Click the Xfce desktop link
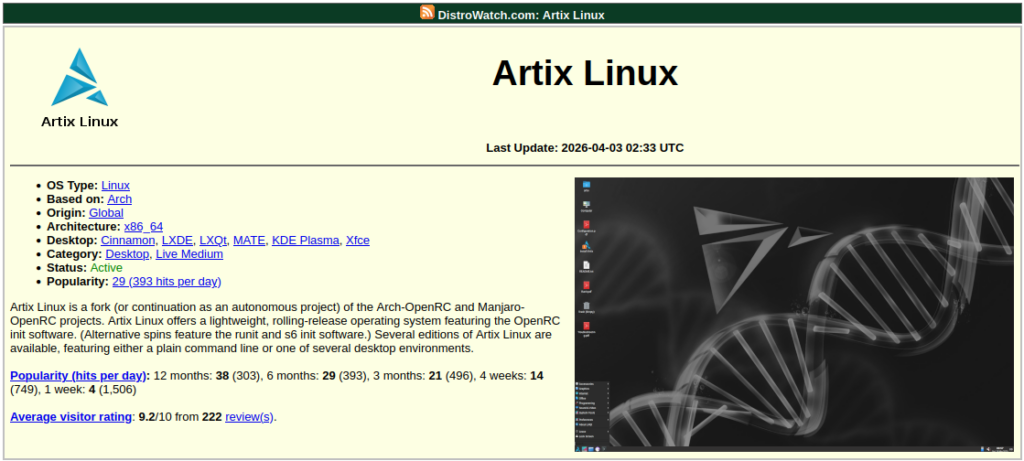 click(357, 240)
